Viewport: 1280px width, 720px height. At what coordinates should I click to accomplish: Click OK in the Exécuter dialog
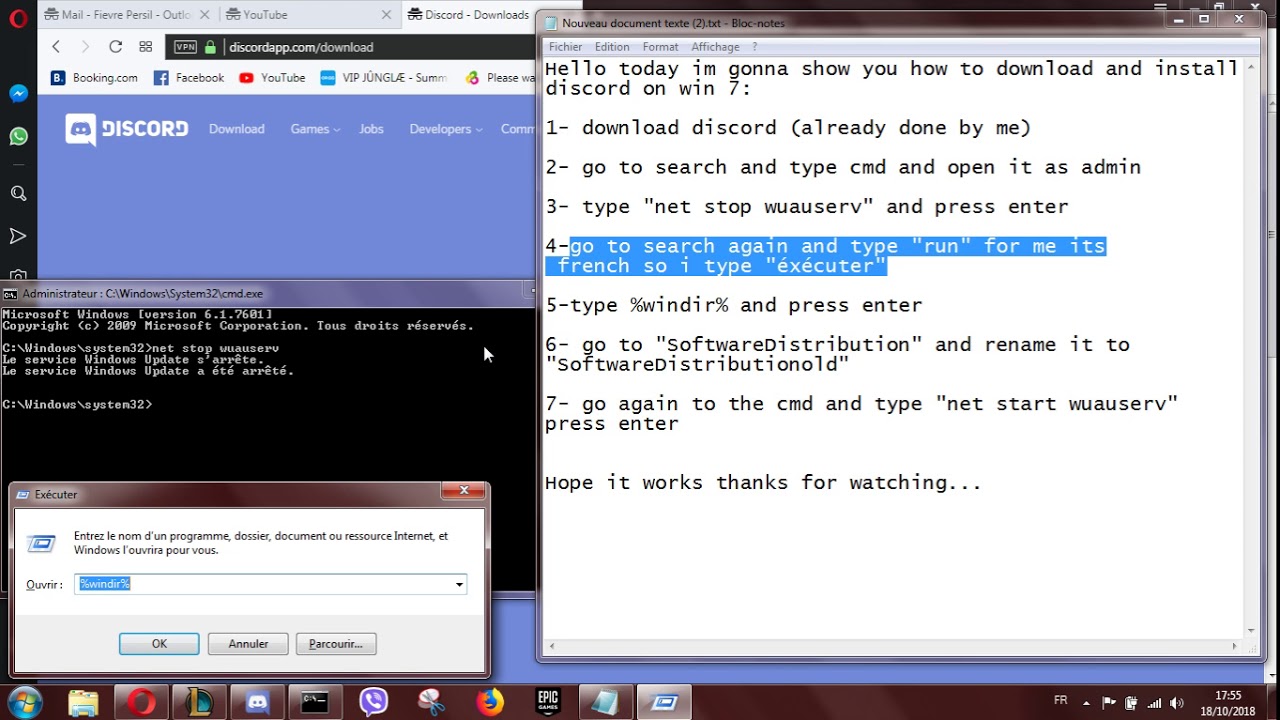[x=159, y=644]
